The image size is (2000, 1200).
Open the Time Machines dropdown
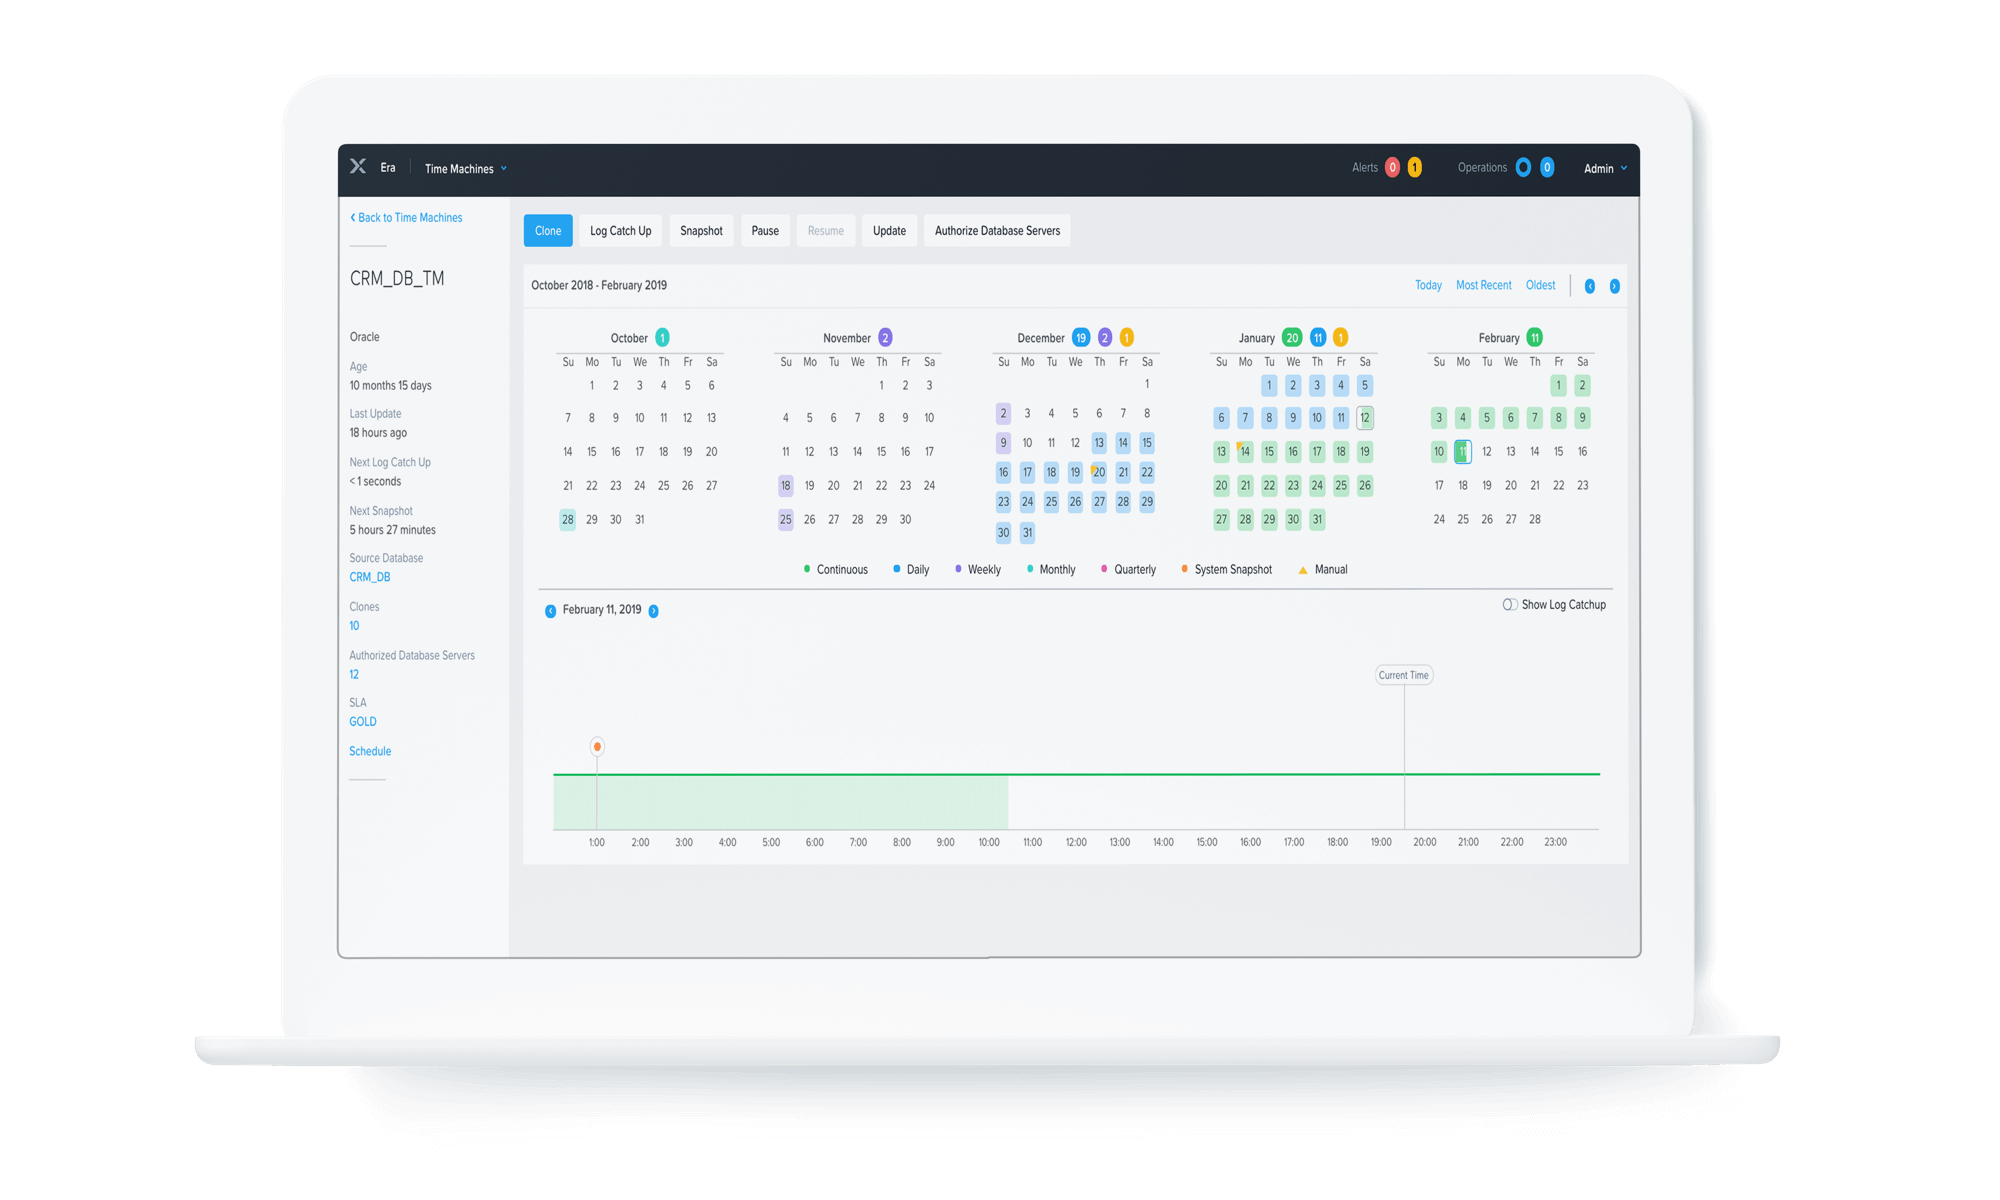click(x=466, y=169)
